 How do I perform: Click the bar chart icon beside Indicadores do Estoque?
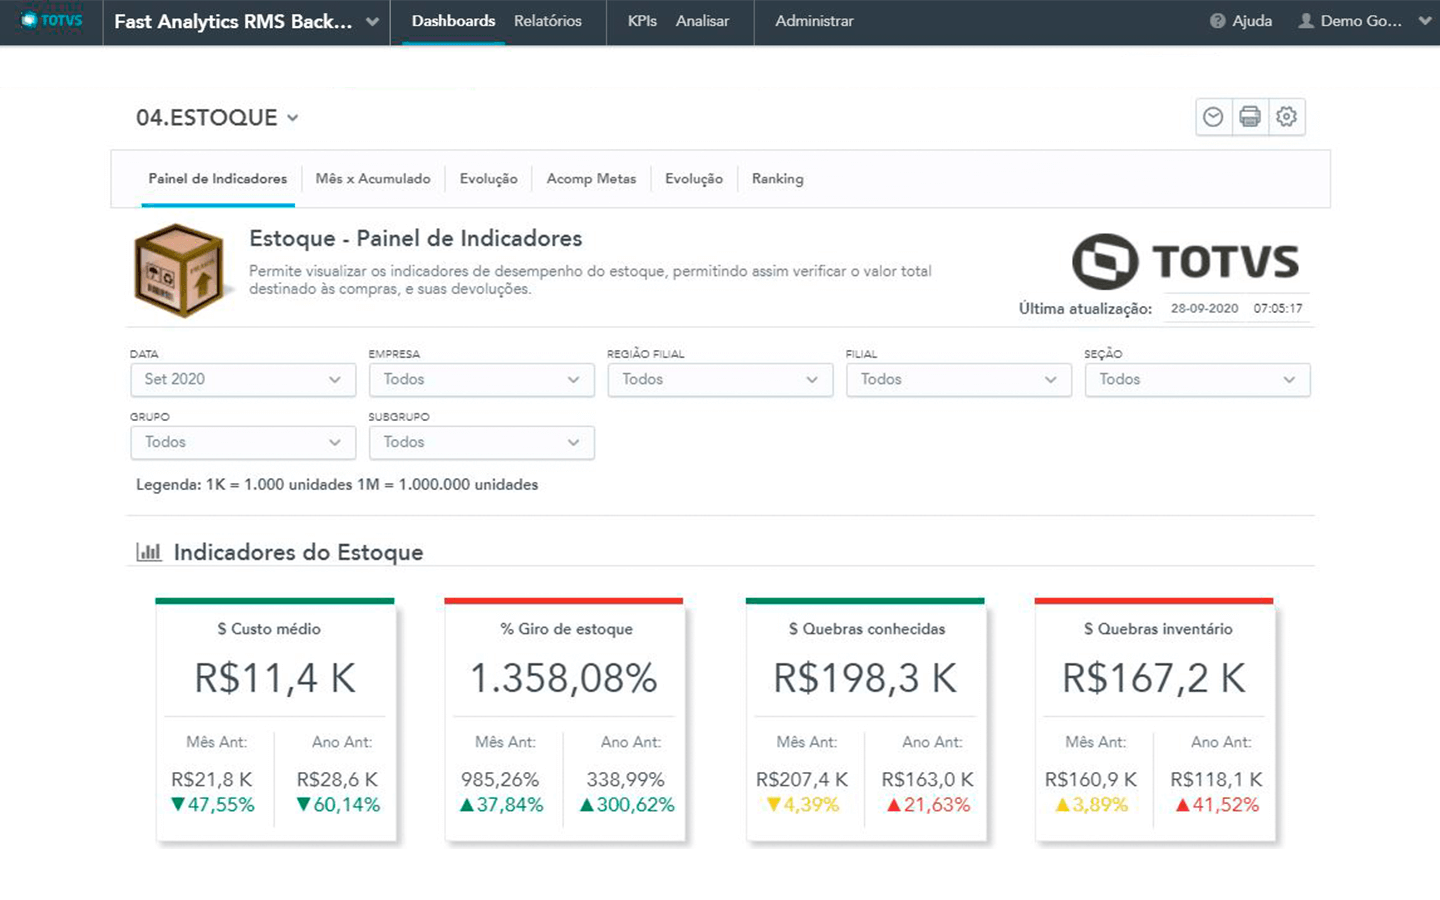[x=149, y=552]
